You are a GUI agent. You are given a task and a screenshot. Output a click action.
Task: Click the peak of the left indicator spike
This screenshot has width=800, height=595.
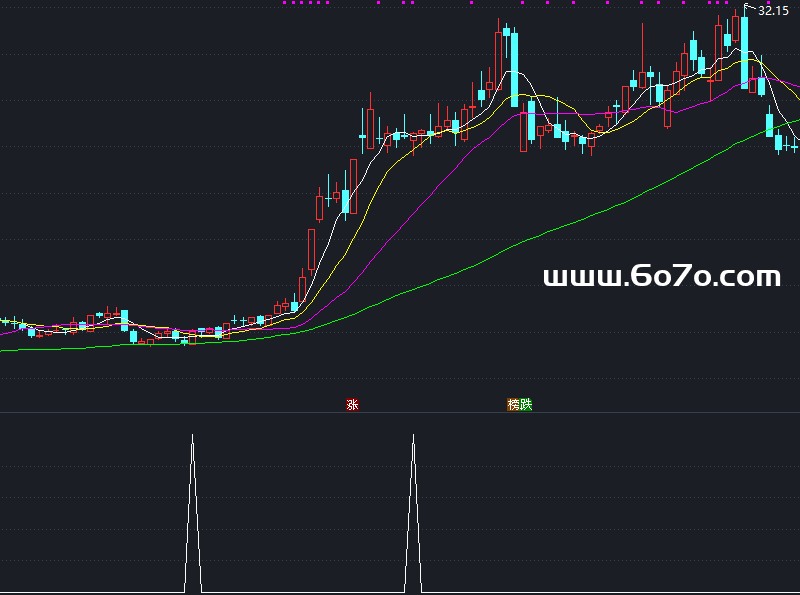[x=193, y=437]
